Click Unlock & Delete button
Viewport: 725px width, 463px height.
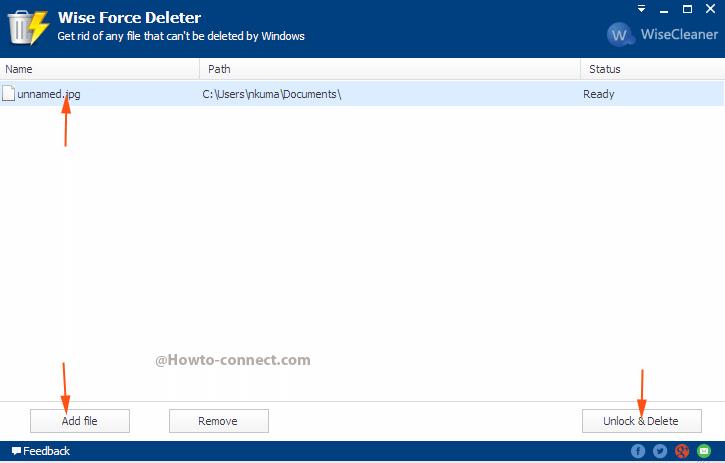(642, 421)
